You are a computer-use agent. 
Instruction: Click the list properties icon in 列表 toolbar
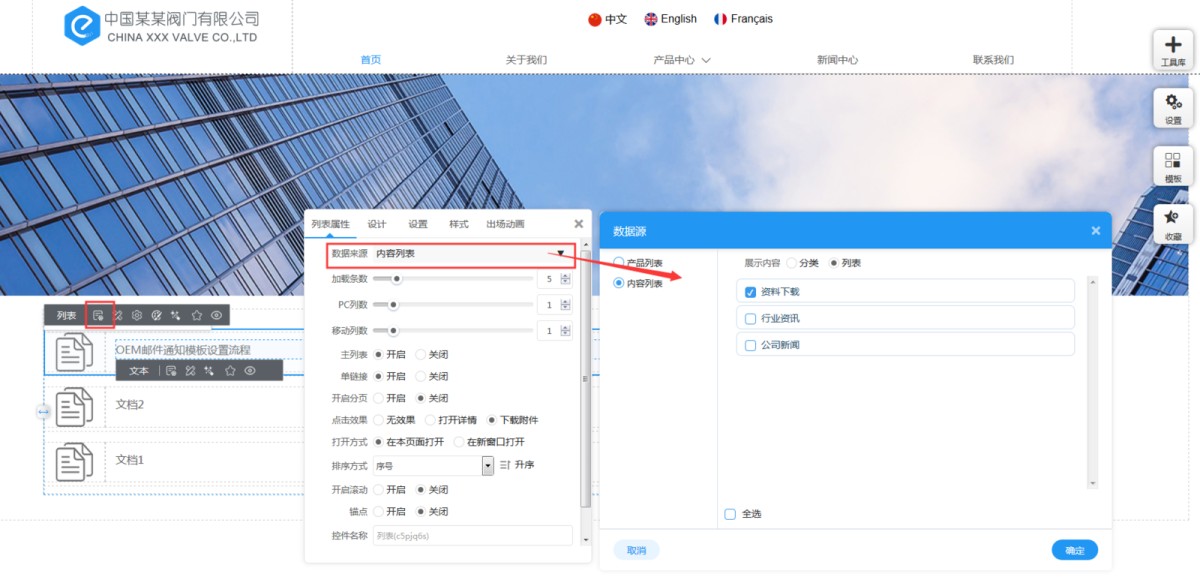tap(99, 315)
